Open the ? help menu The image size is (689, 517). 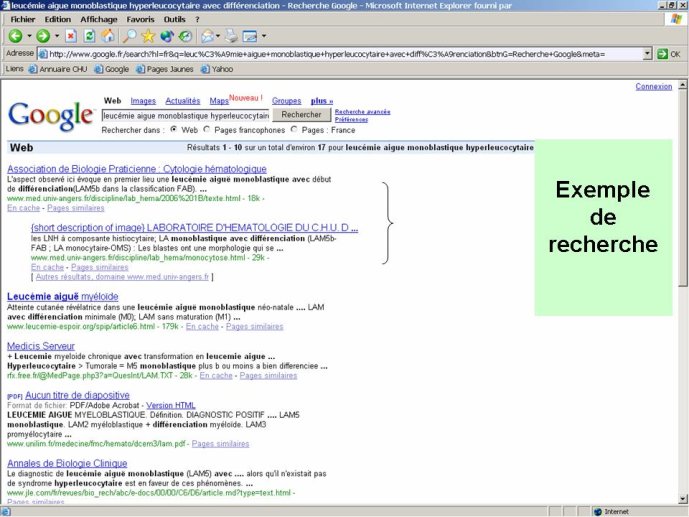click(197, 19)
